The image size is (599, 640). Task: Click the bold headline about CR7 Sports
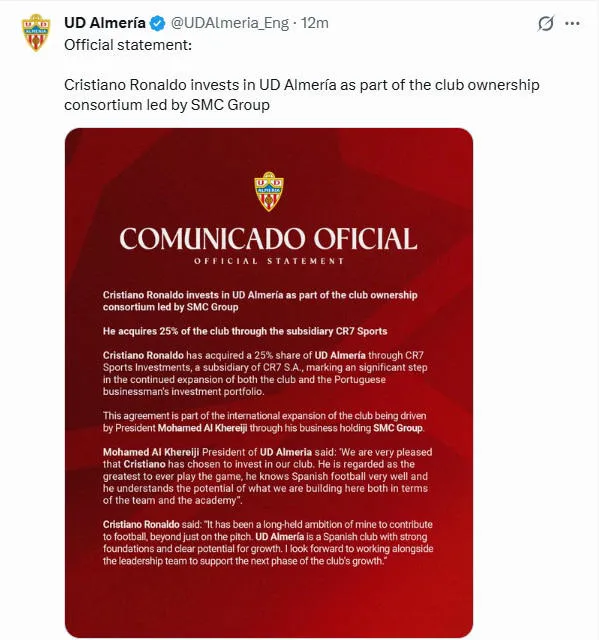[x=245, y=331]
